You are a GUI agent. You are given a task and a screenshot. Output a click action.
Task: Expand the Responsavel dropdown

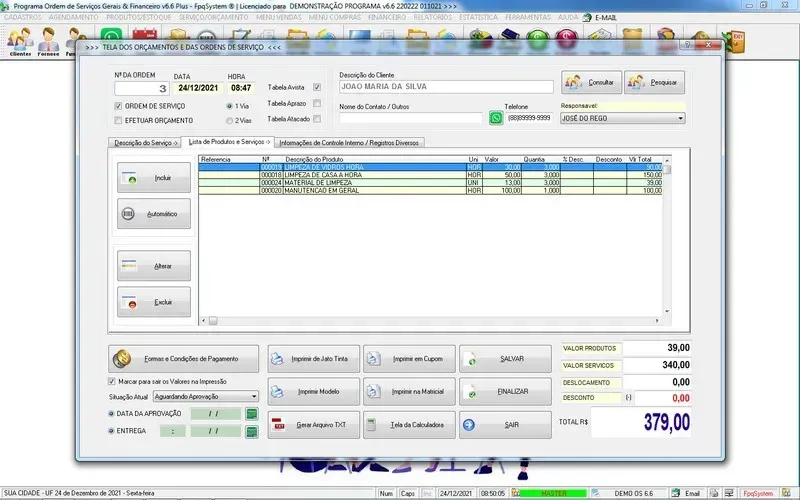click(680, 118)
